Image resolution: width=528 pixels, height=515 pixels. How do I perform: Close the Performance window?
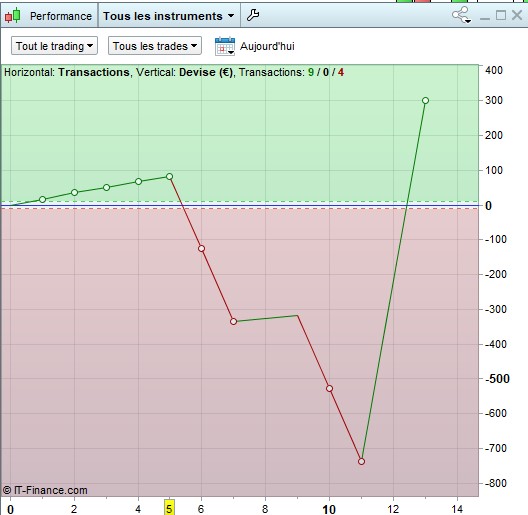click(517, 15)
